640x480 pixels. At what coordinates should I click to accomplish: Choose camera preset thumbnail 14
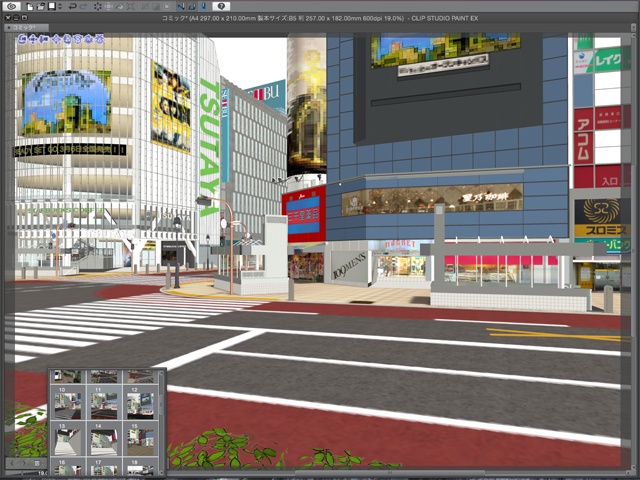pos(104,440)
